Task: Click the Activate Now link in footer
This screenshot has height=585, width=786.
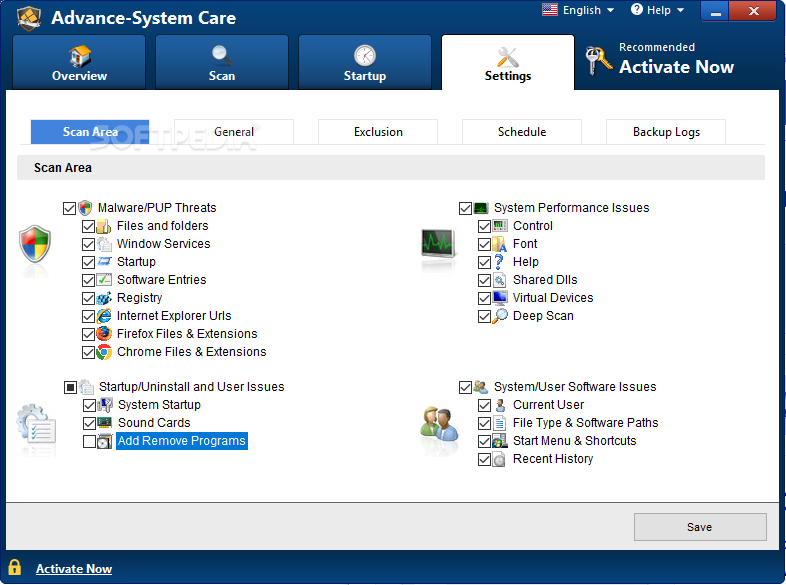Action: pyautogui.click(x=74, y=569)
